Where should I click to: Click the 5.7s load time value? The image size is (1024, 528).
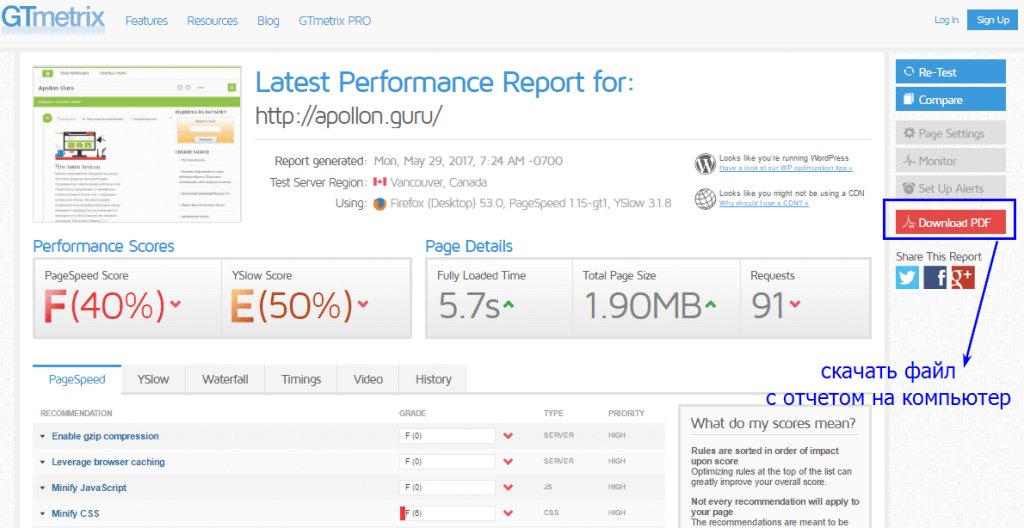tap(469, 305)
